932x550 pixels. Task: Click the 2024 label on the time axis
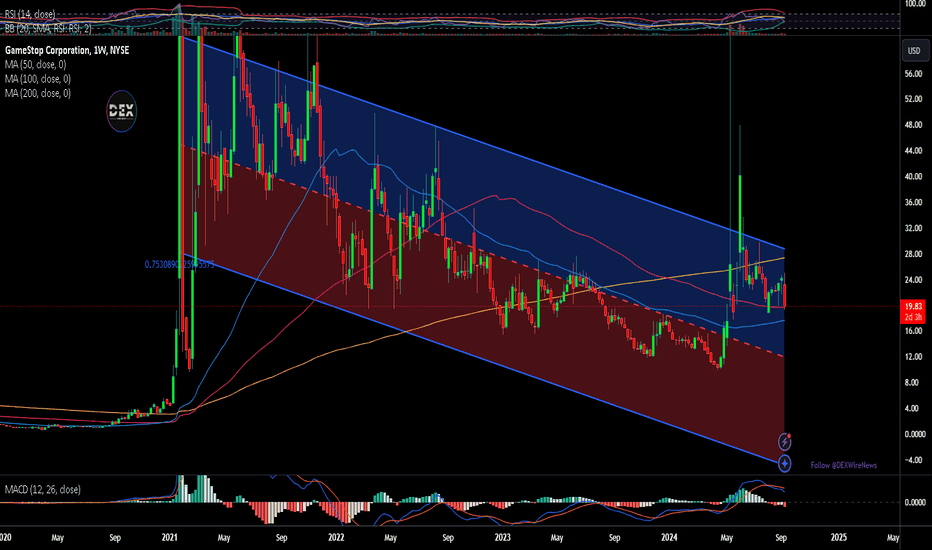tap(669, 538)
